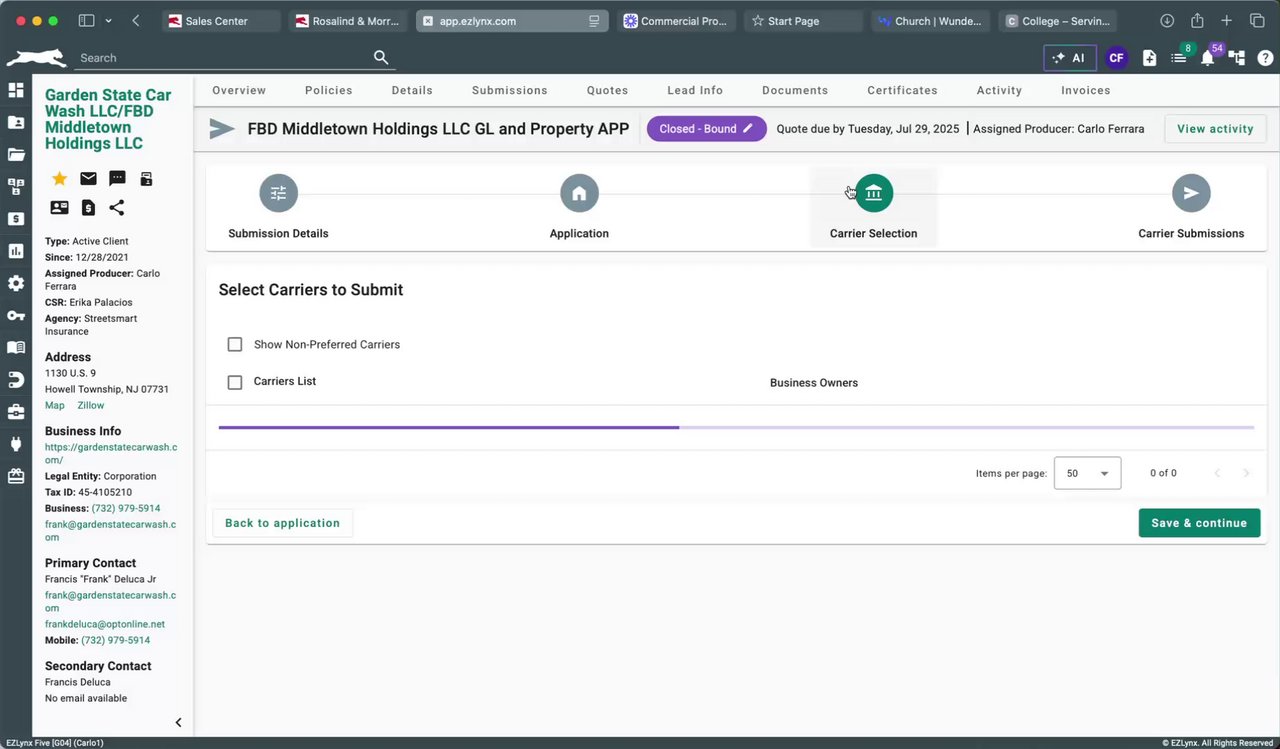The height and width of the screenshot is (749, 1280).
Task: Click Save & continue button
Action: click(x=1199, y=523)
